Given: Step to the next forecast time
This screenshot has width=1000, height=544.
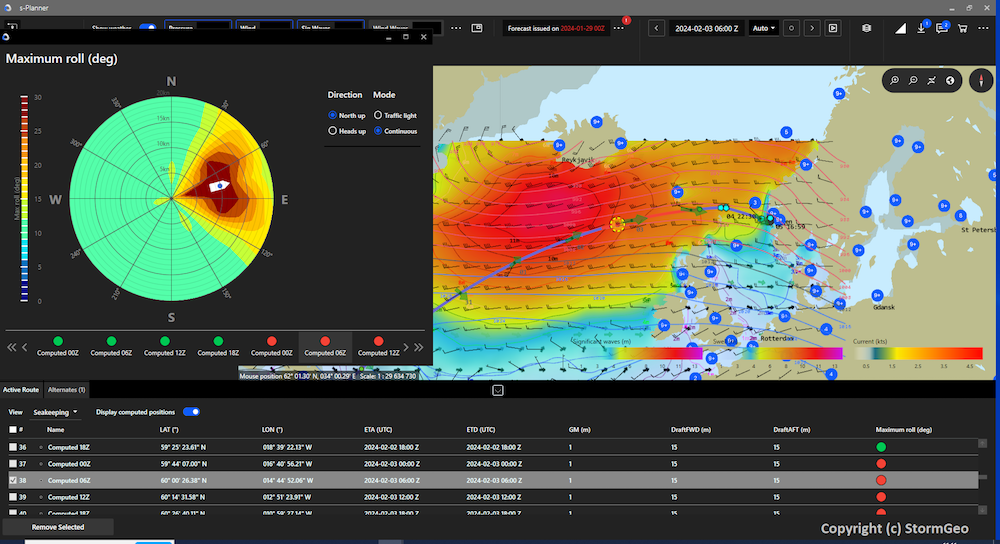Looking at the screenshot, I should [812, 28].
